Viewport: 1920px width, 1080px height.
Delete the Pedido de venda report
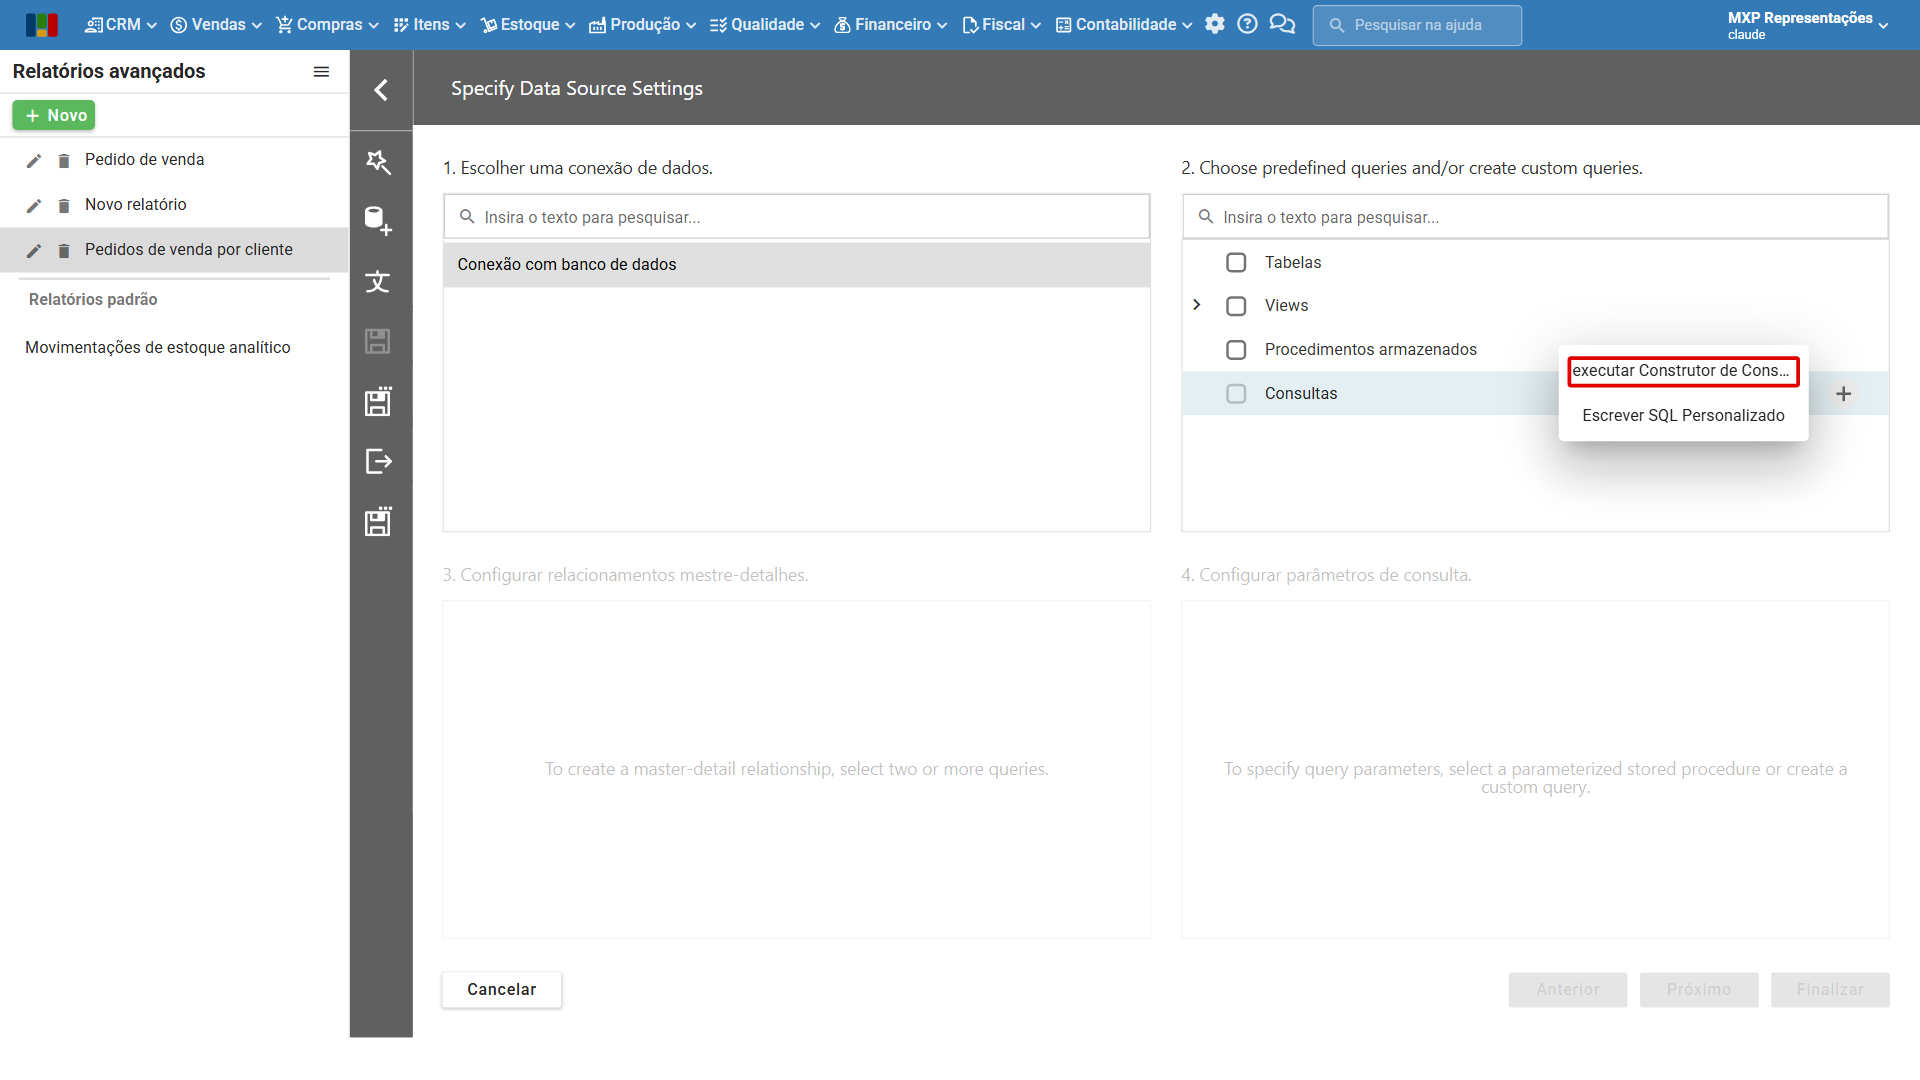pos(64,161)
